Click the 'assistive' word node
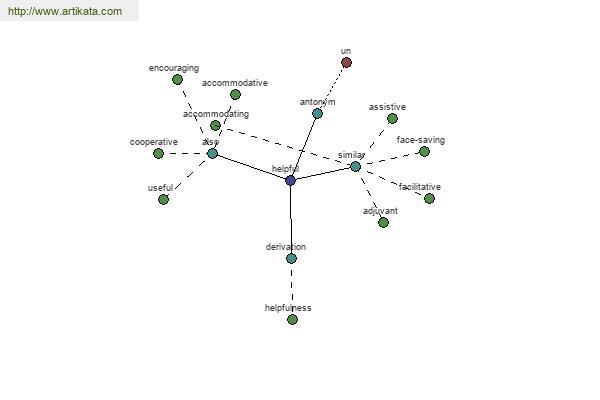 [392, 119]
